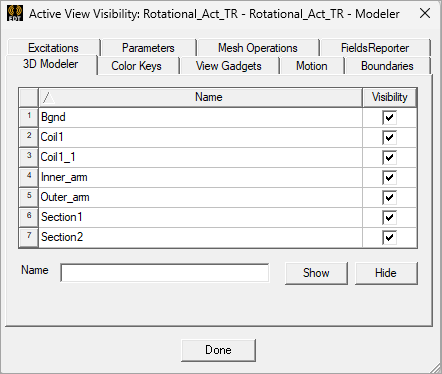442x374 pixels.
Task: Select row header number 1
Action: pos(29,117)
